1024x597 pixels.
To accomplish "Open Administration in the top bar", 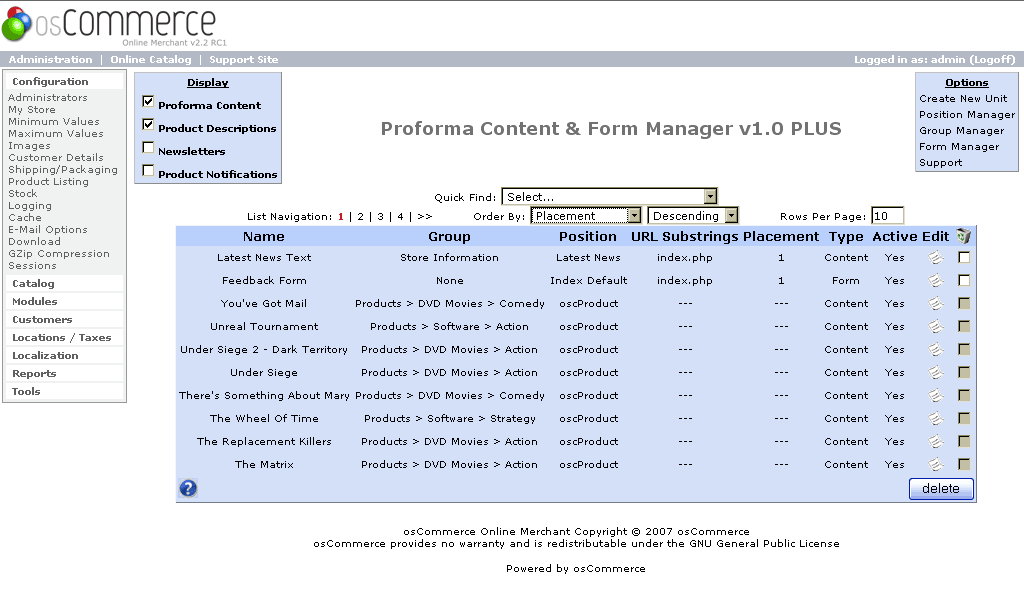I will click(50, 59).
